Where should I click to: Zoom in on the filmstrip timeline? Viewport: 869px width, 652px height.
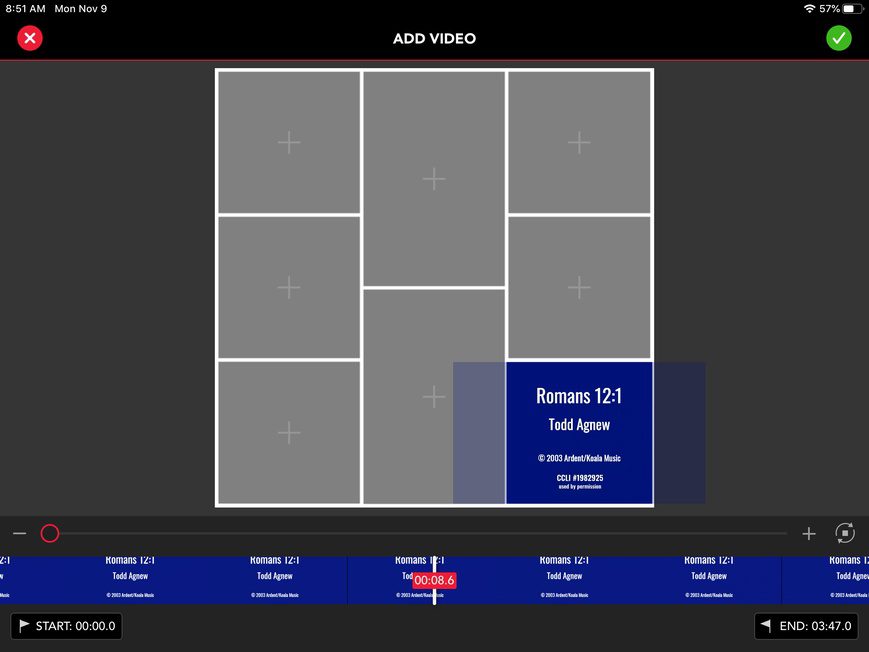[x=809, y=533]
